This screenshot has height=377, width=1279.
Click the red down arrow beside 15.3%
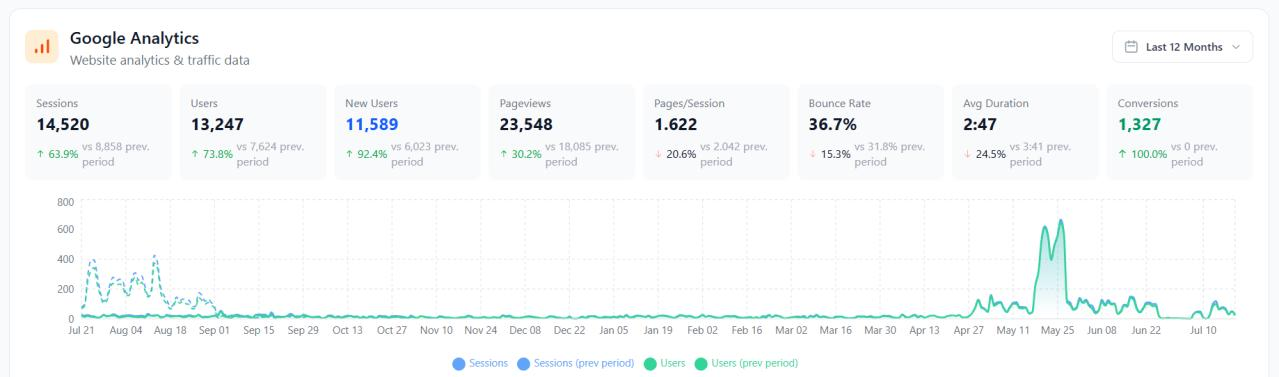[x=813, y=154]
